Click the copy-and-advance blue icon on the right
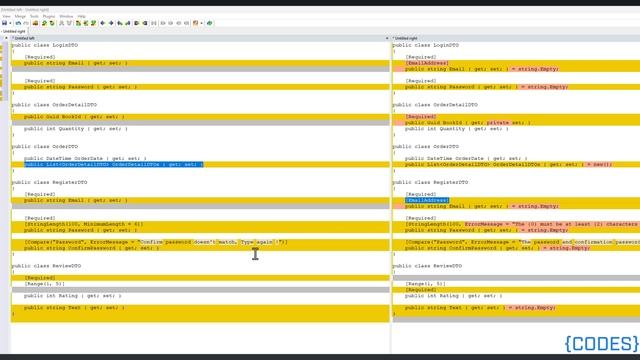 128,23
